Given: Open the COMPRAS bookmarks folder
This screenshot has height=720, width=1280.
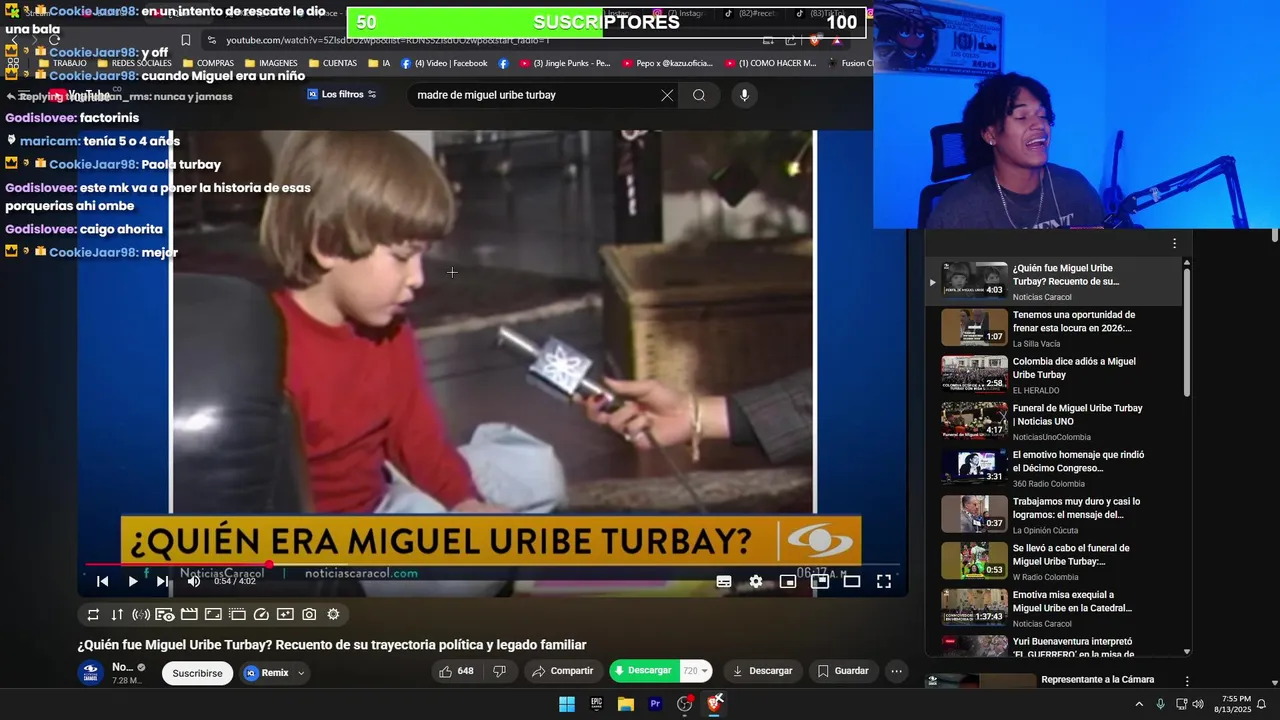Looking at the screenshot, I should 208,63.
